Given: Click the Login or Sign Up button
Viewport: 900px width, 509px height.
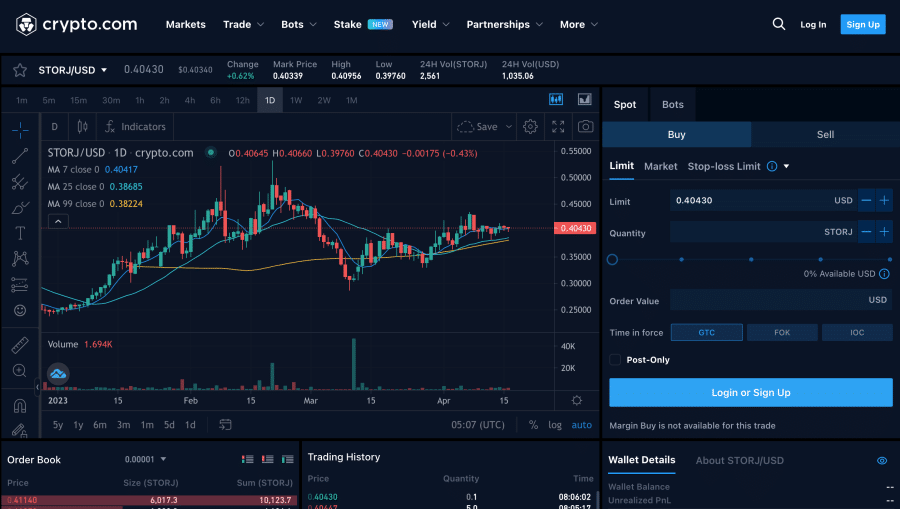Looking at the screenshot, I should pos(751,393).
